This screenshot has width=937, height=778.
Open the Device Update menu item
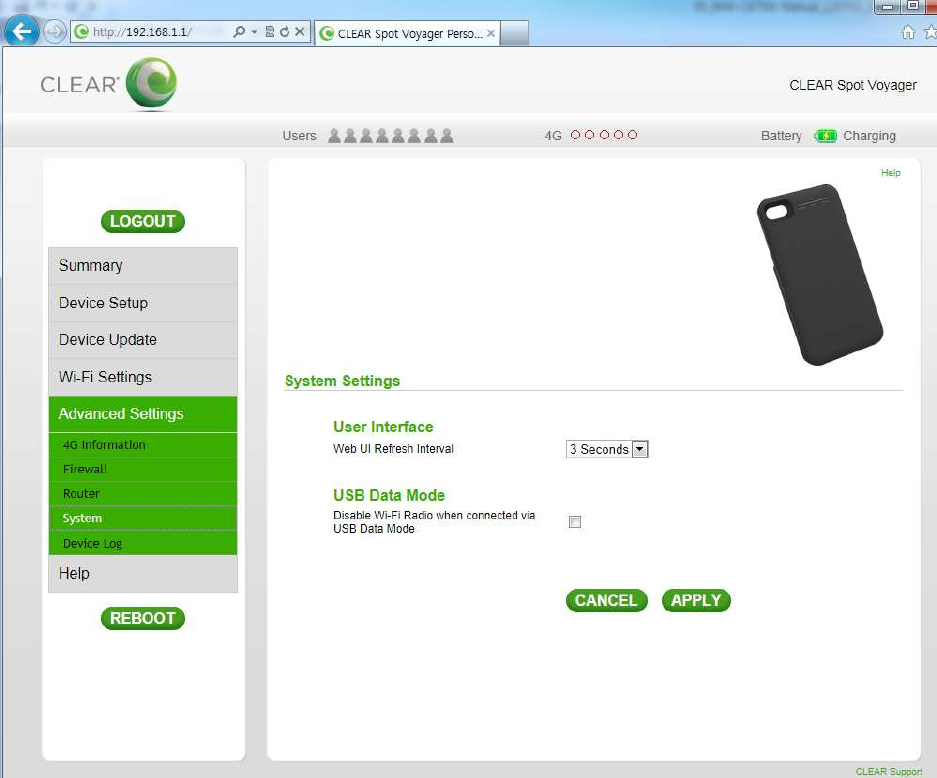tap(143, 340)
